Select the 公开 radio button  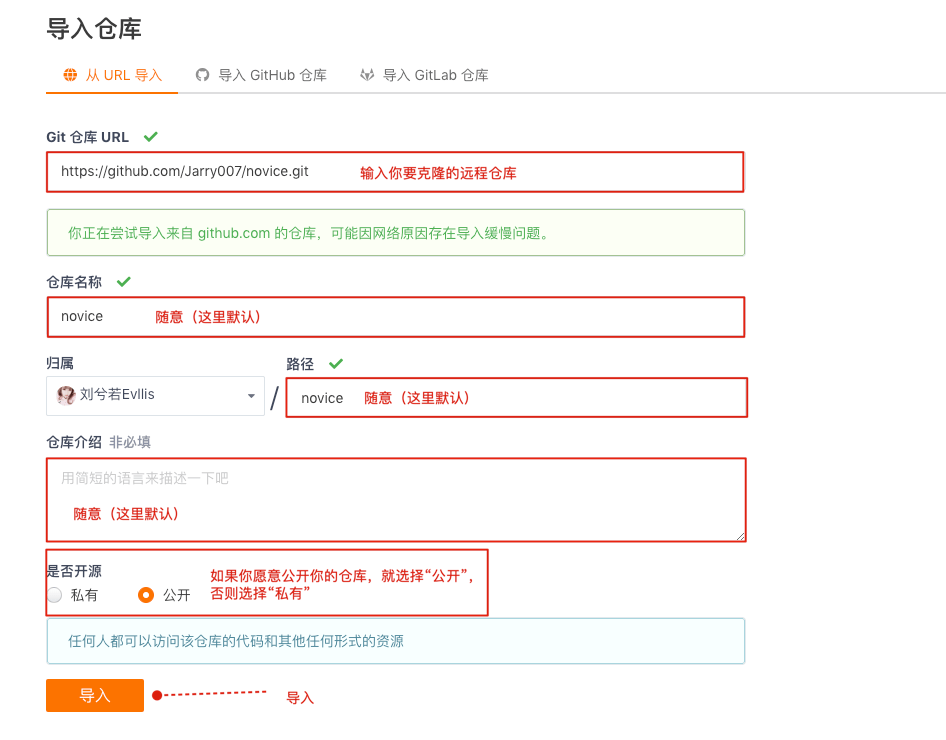[145, 594]
